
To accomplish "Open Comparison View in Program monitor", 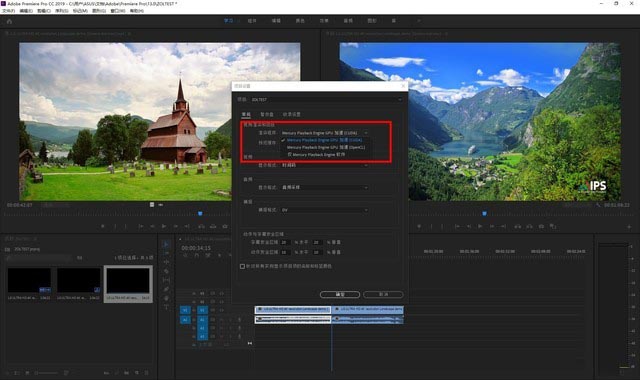I will coord(553,226).
